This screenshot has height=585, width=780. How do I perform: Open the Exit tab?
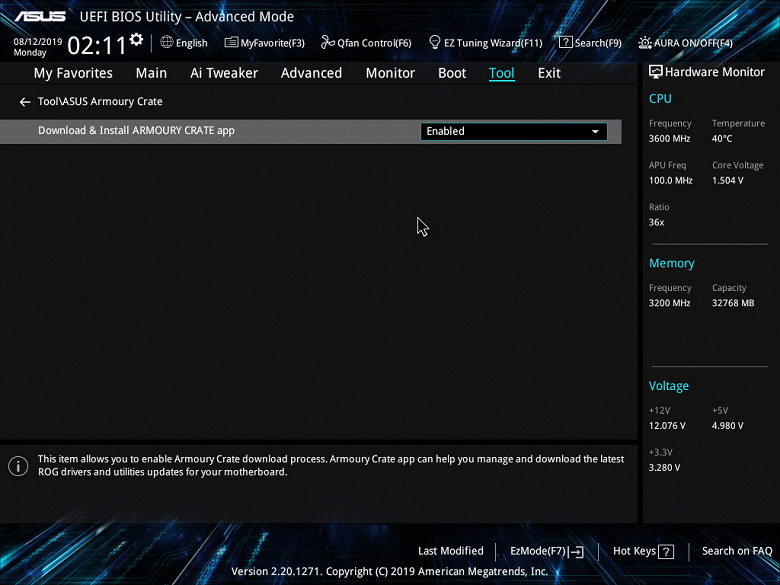click(549, 73)
